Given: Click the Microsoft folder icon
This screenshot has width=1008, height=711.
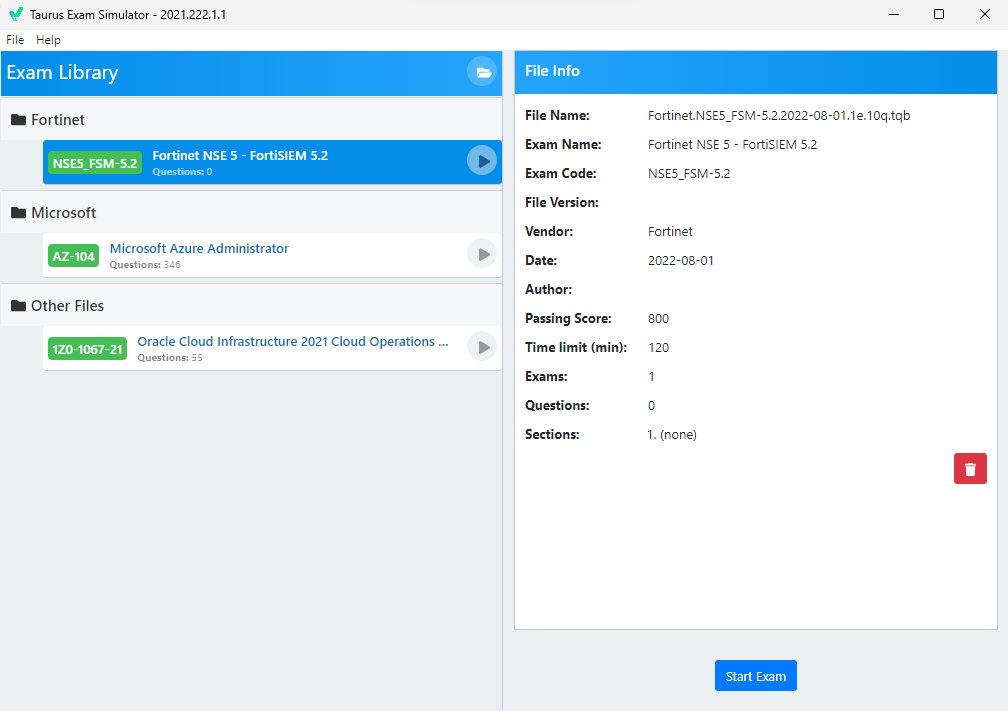Looking at the screenshot, I should pyautogui.click(x=19, y=213).
